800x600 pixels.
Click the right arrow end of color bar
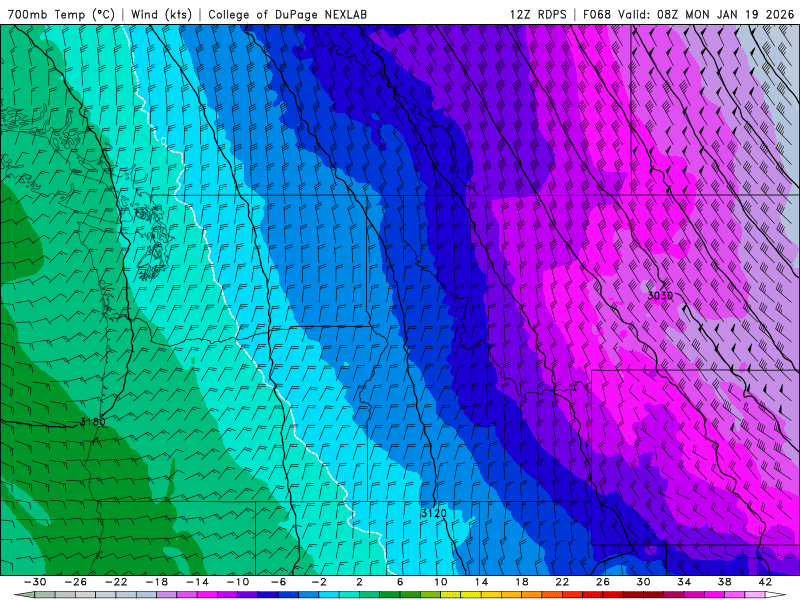pos(776,595)
